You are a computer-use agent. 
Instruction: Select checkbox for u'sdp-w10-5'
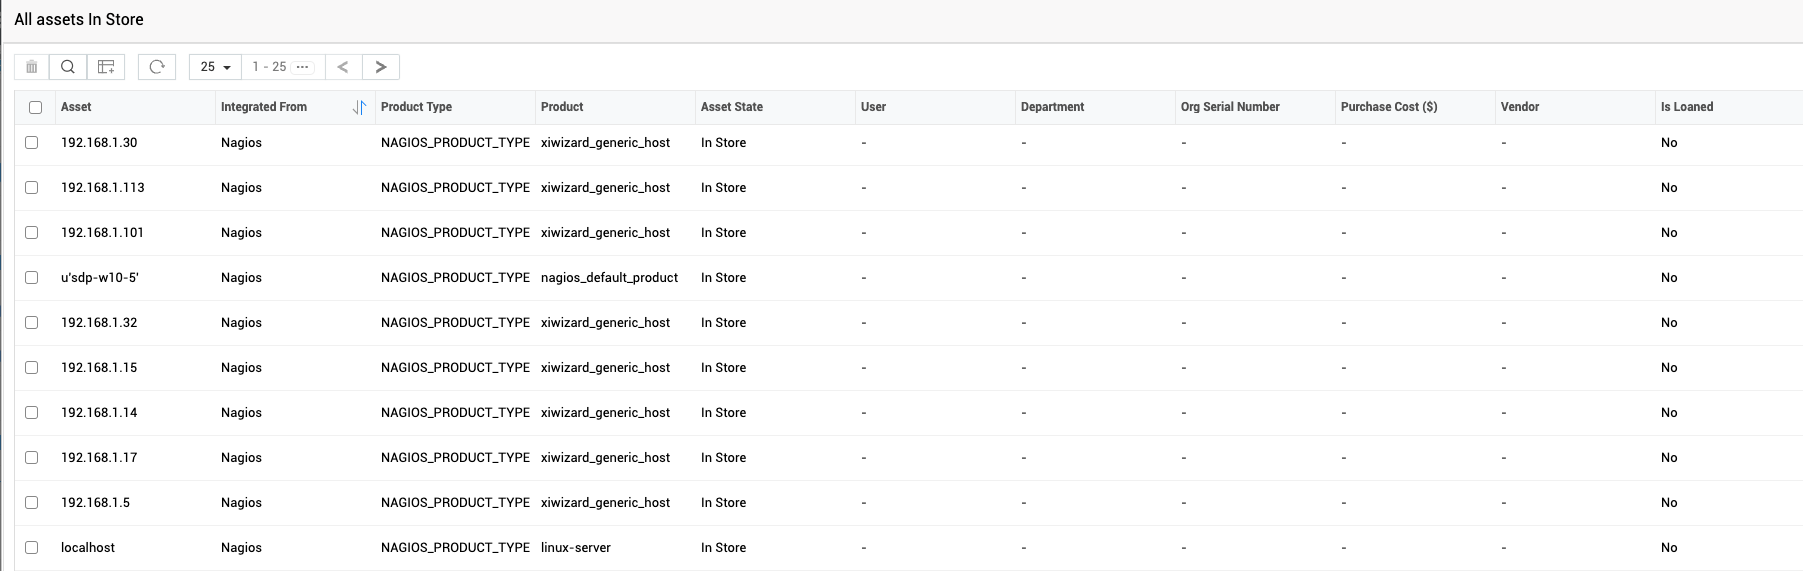(32, 278)
